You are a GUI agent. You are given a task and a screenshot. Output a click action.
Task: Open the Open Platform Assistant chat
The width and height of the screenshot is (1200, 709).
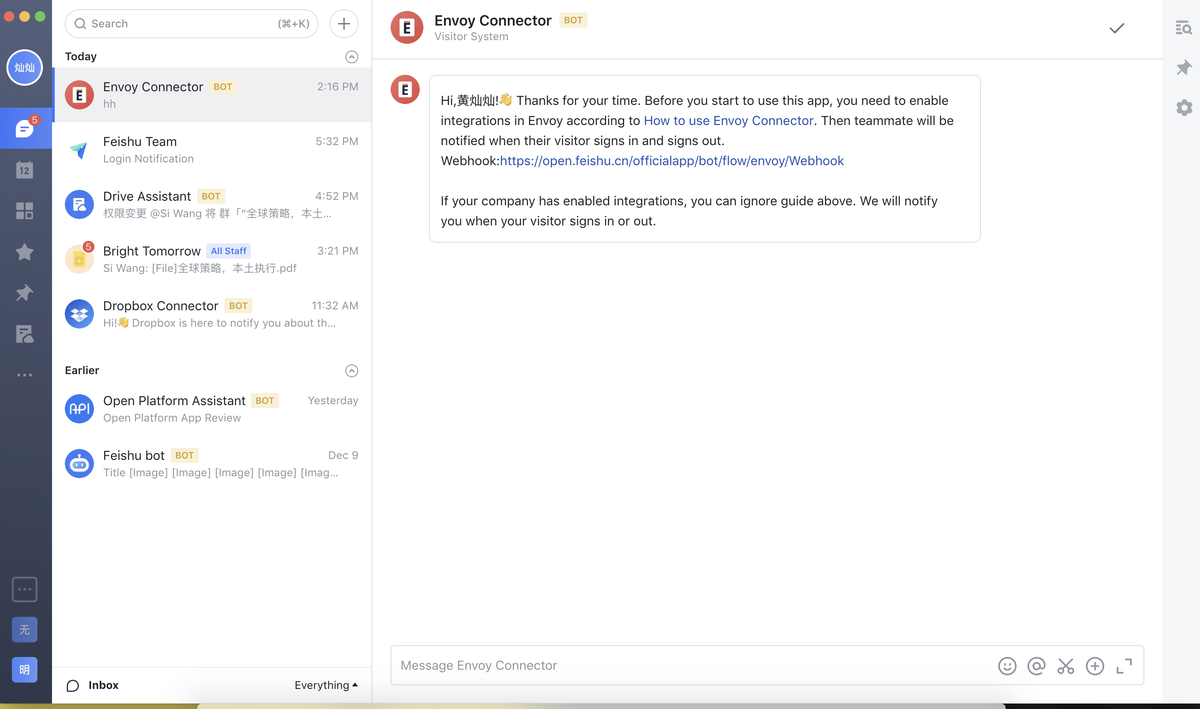click(x=212, y=409)
